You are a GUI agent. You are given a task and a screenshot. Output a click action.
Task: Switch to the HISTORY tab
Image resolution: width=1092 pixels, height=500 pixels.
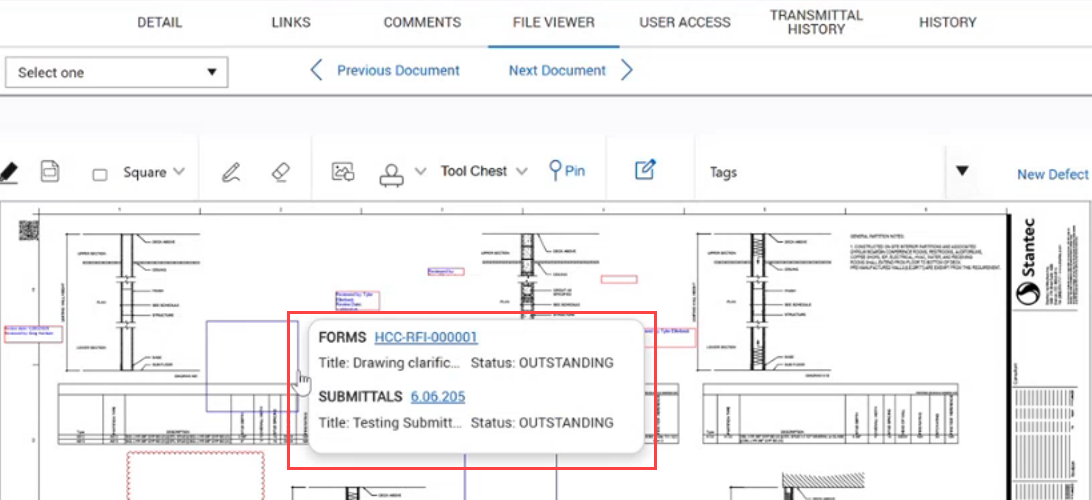[x=948, y=22]
